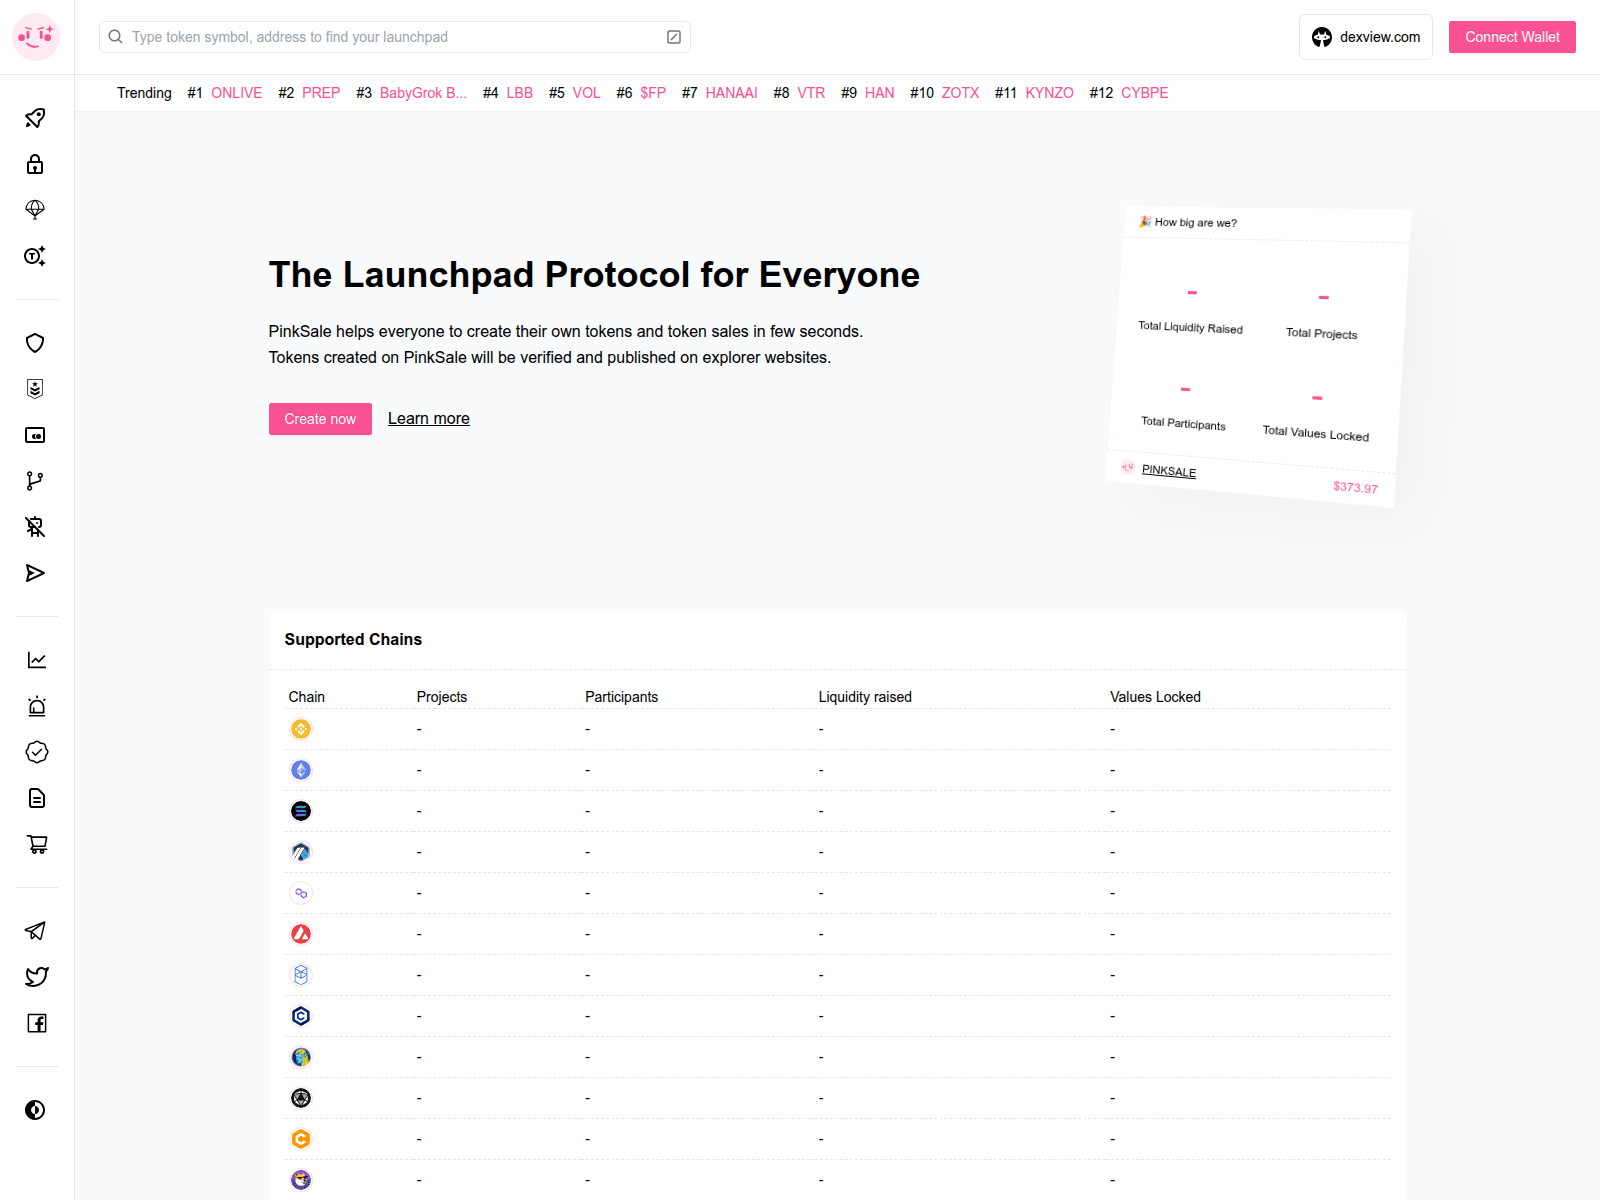Screen dimensions: 1600x1200
Task: Open the create token sparkle icon
Action: click(35, 256)
